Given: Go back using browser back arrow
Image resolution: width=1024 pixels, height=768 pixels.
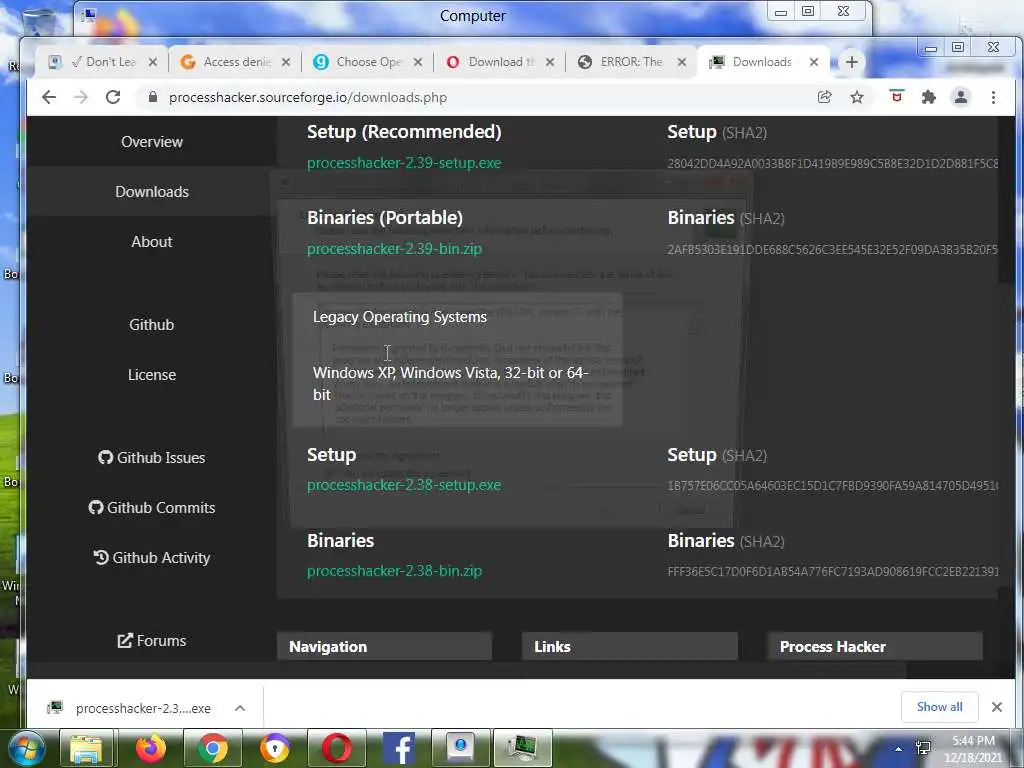Looking at the screenshot, I should [x=49, y=97].
